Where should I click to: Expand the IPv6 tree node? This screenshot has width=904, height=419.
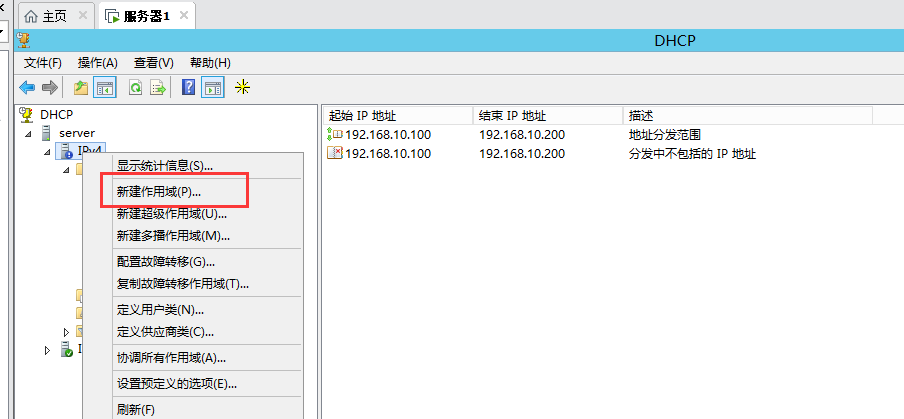tap(47, 350)
